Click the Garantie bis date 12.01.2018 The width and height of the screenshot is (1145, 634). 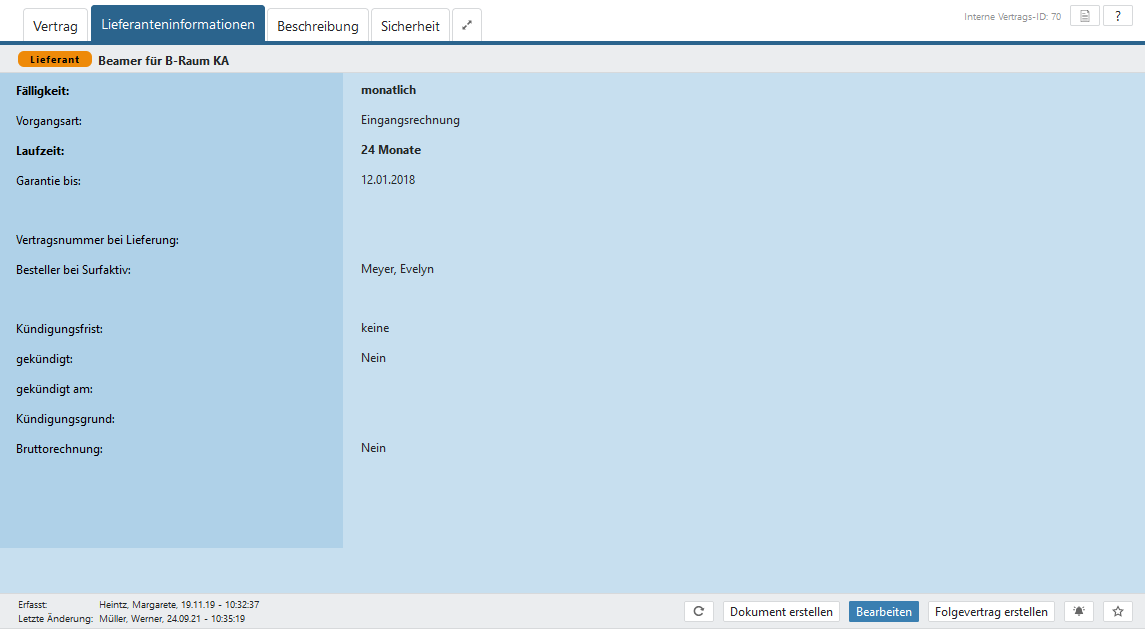coord(388,180)
